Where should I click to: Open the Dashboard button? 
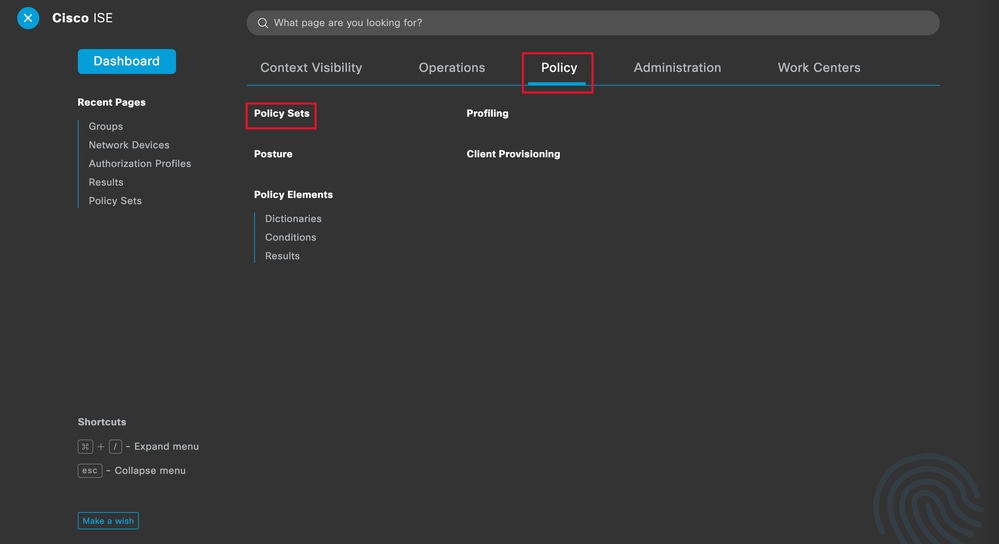click(x=127, y=61)
